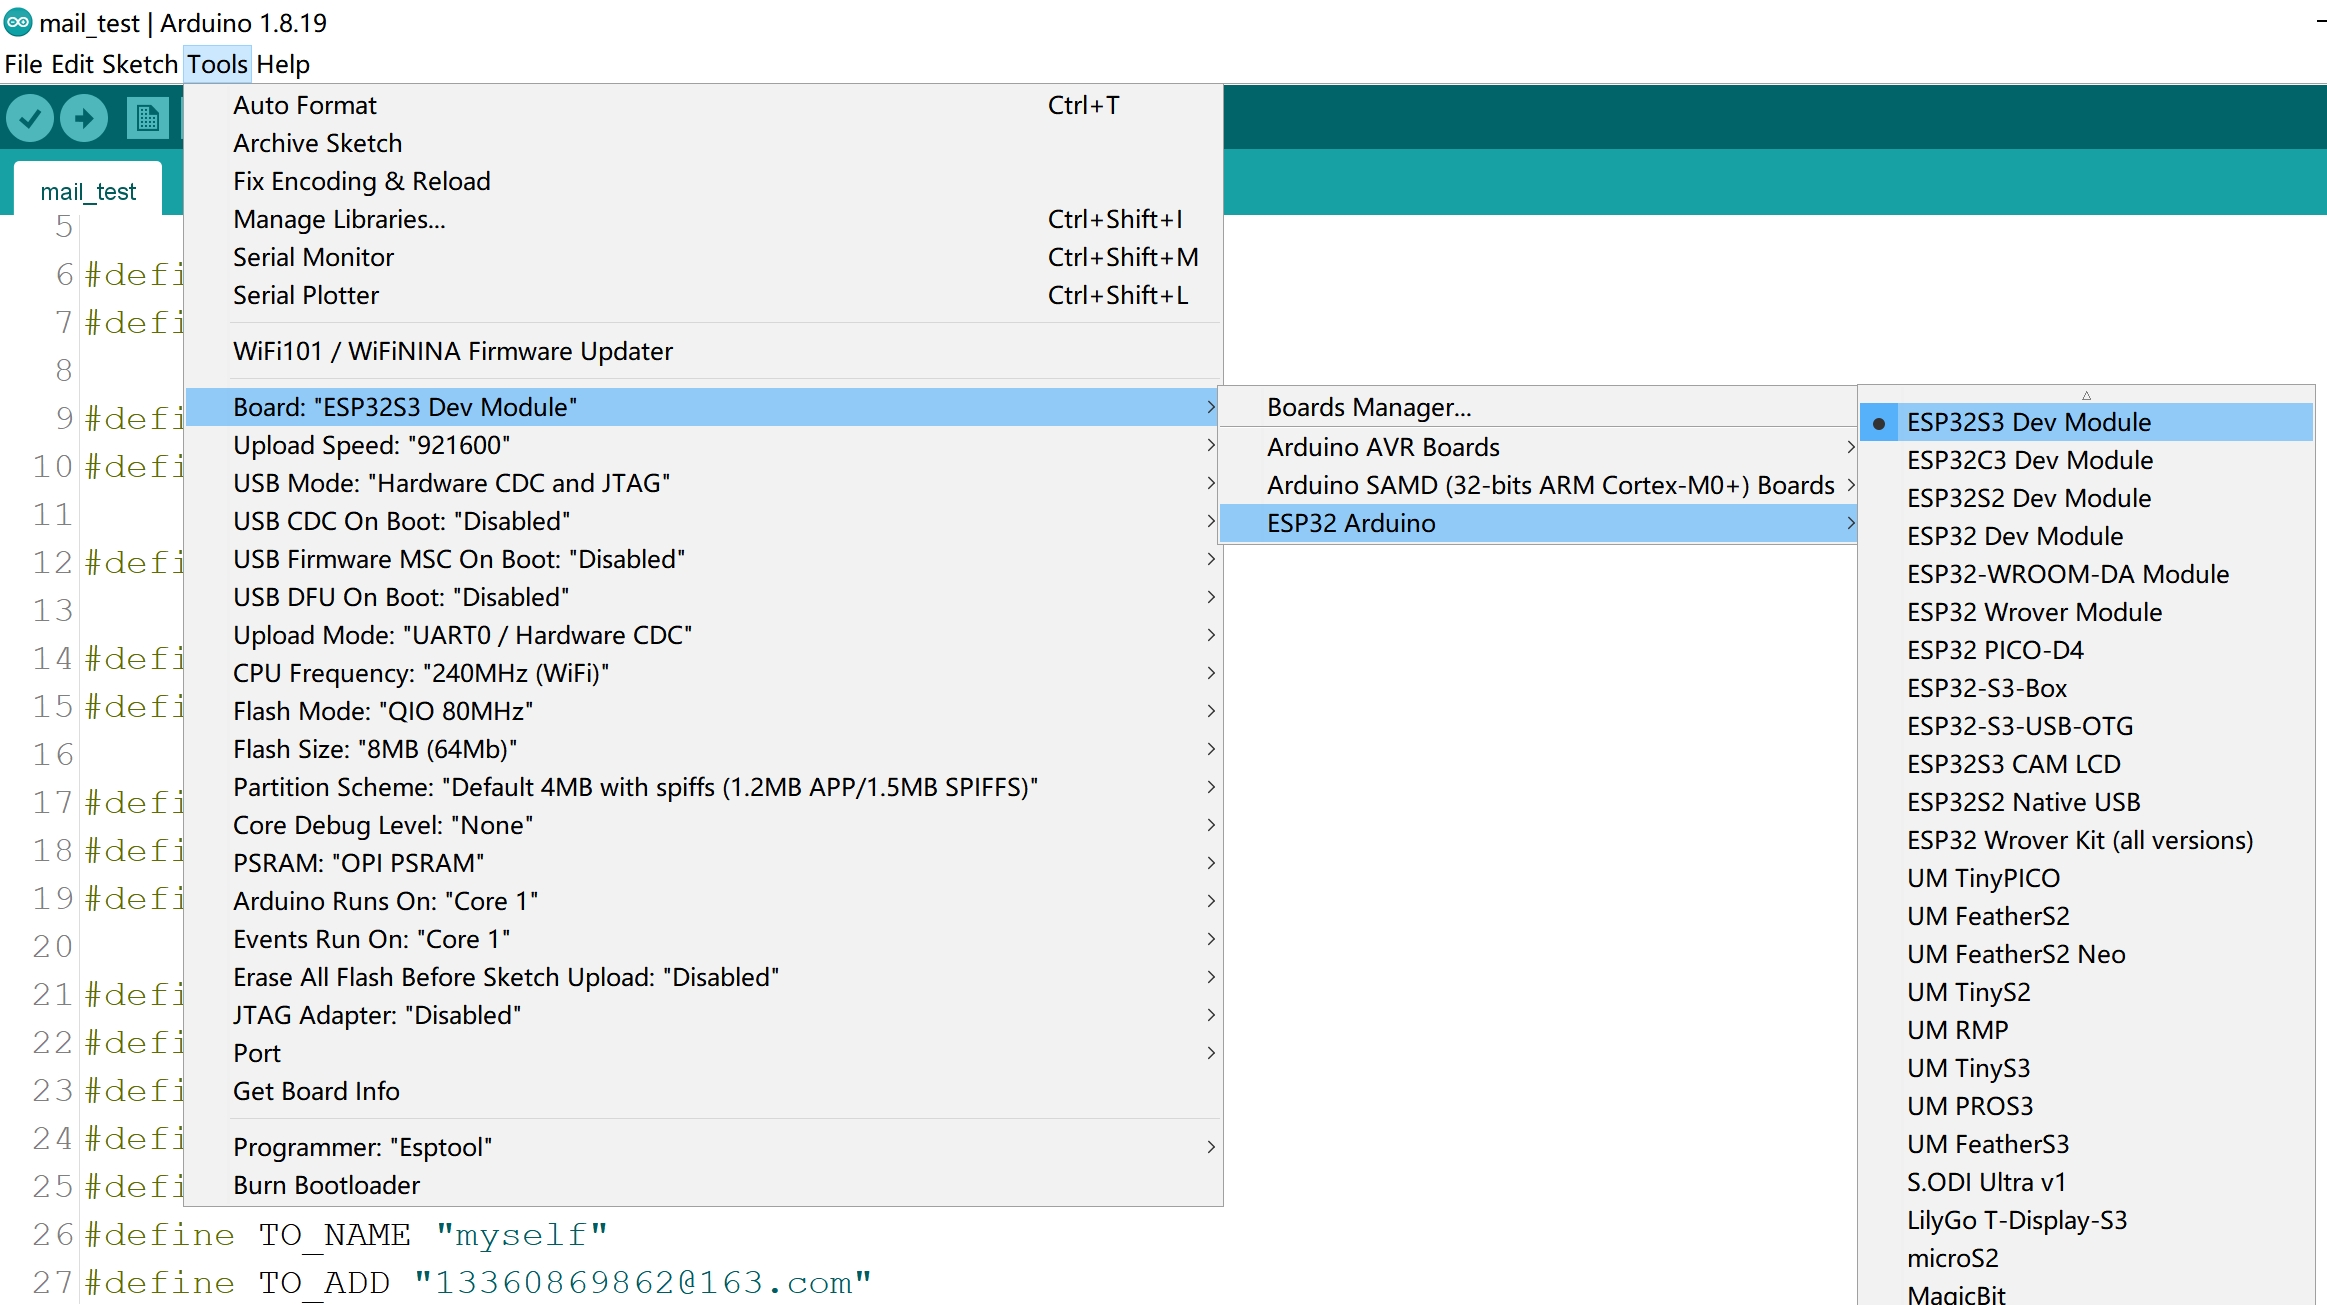Click the Verify checkmark toolbar icon
This screenshot has width=2327, height=1305.
point(30,118)
